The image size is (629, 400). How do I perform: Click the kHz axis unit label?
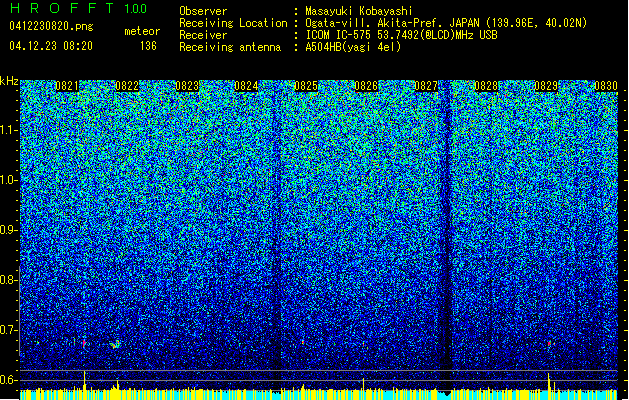[9, 81]
